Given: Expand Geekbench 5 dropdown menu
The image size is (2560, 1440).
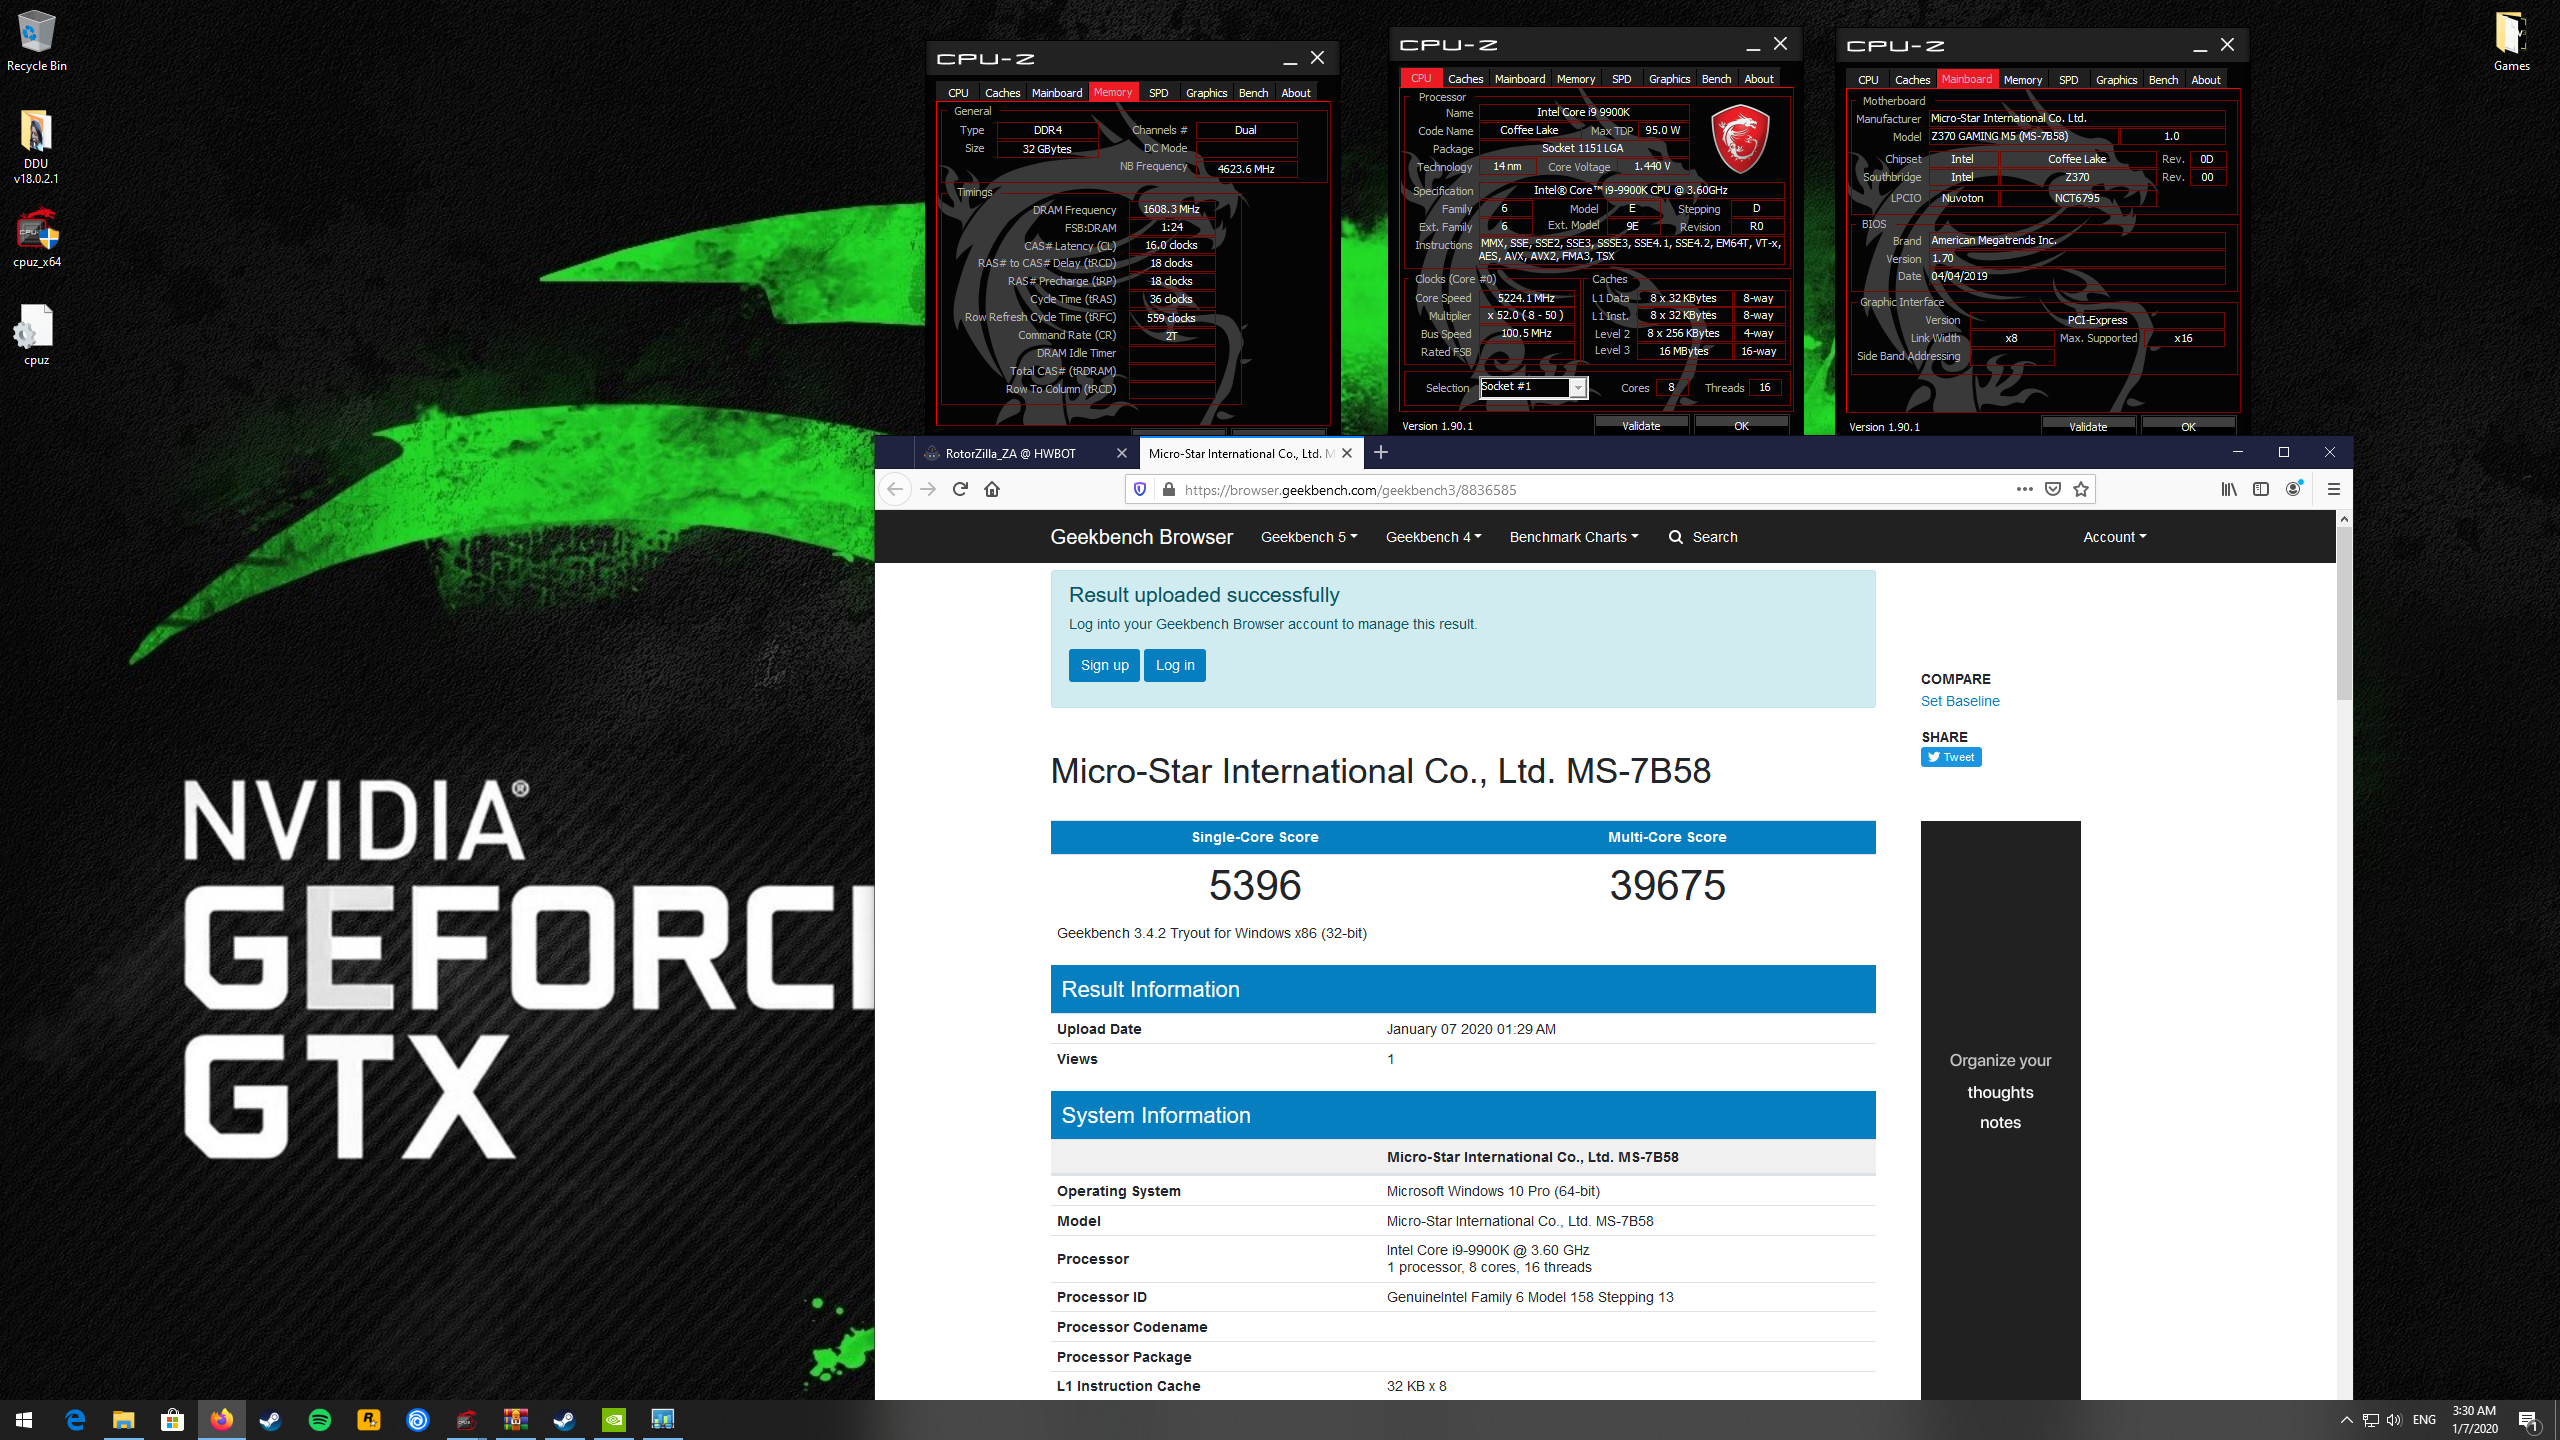Looking at the screenshot, I should click(x=1309, y=537).
